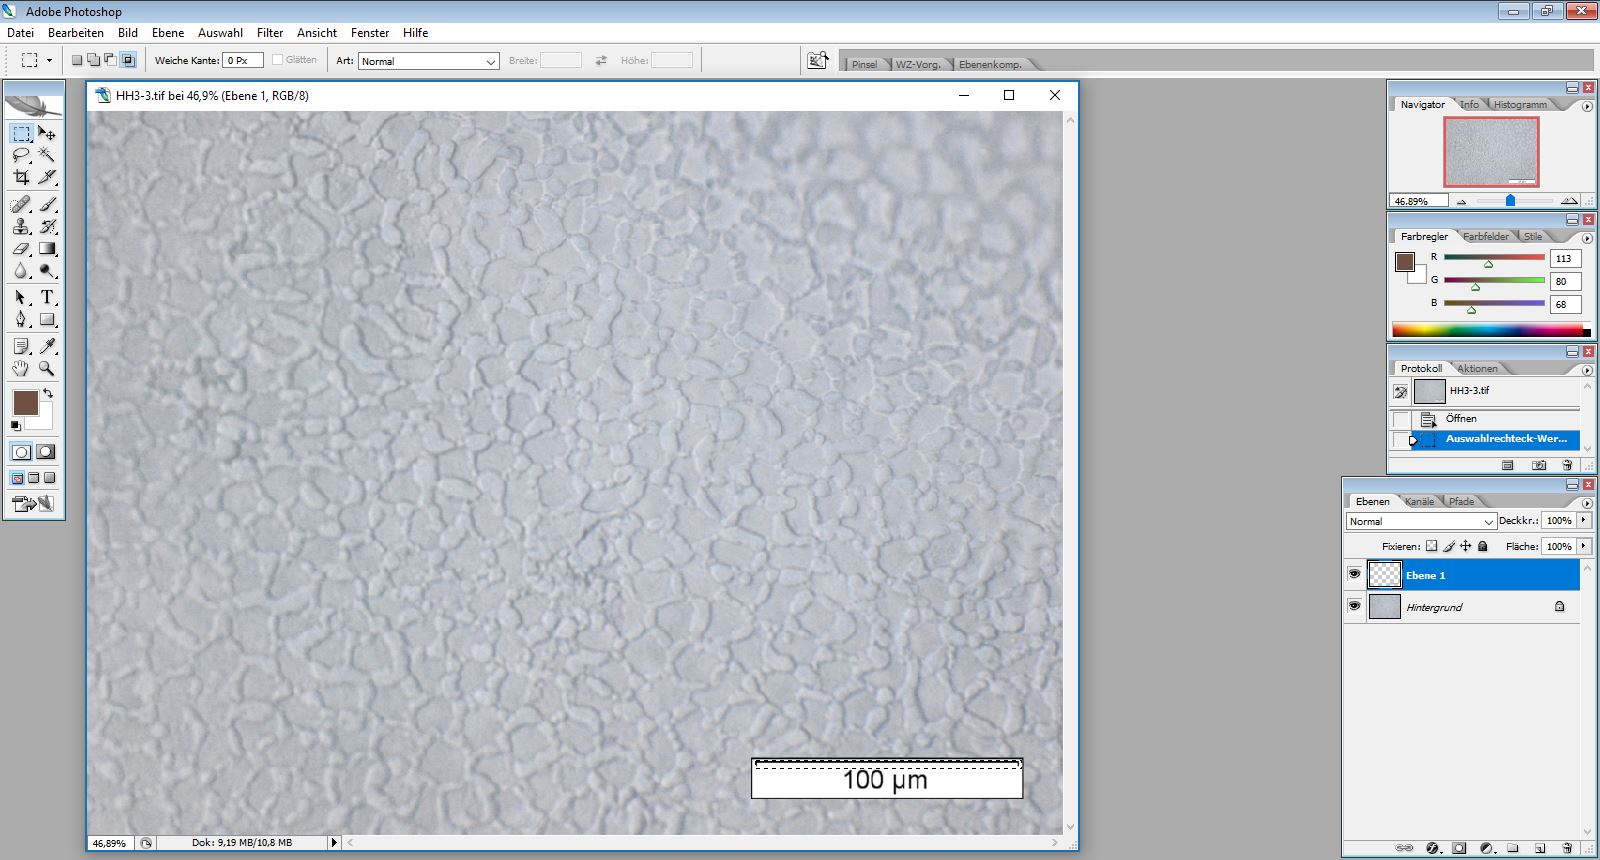
Task: Hide the Hintergrund layer
Action: coord(1354,606)
